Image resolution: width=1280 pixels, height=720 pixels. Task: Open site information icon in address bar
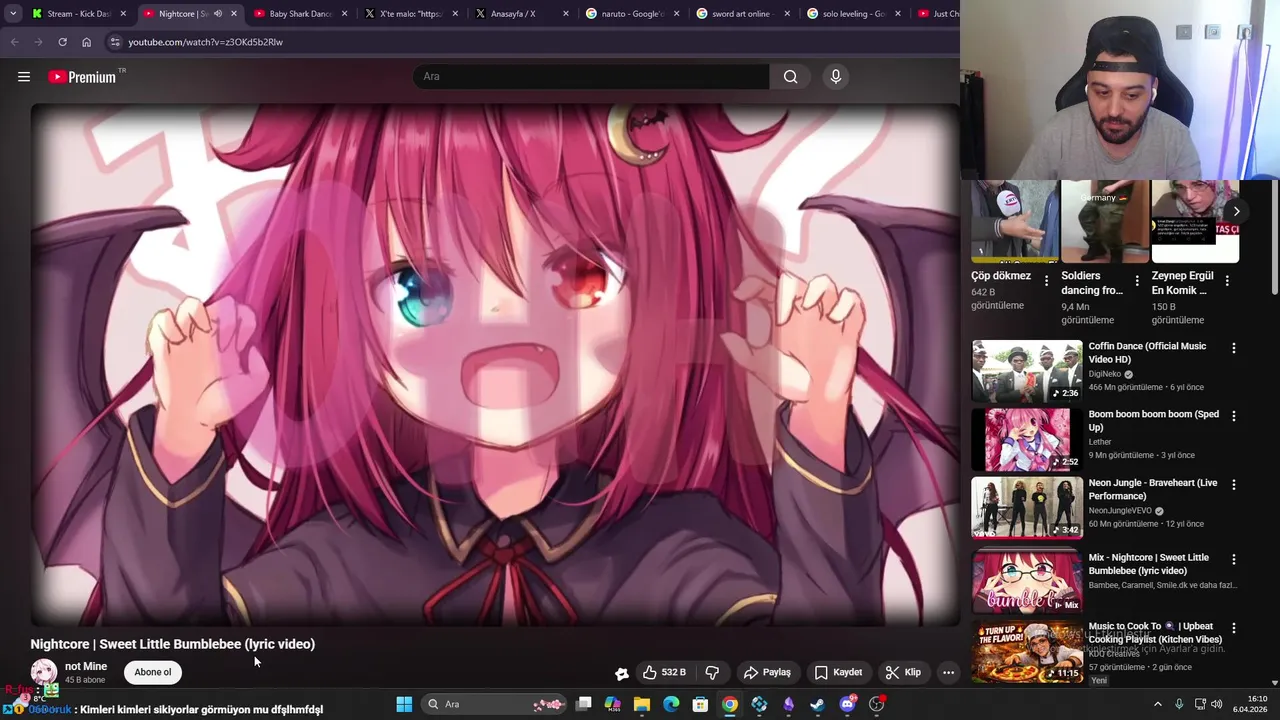click(x=115, y=42)
